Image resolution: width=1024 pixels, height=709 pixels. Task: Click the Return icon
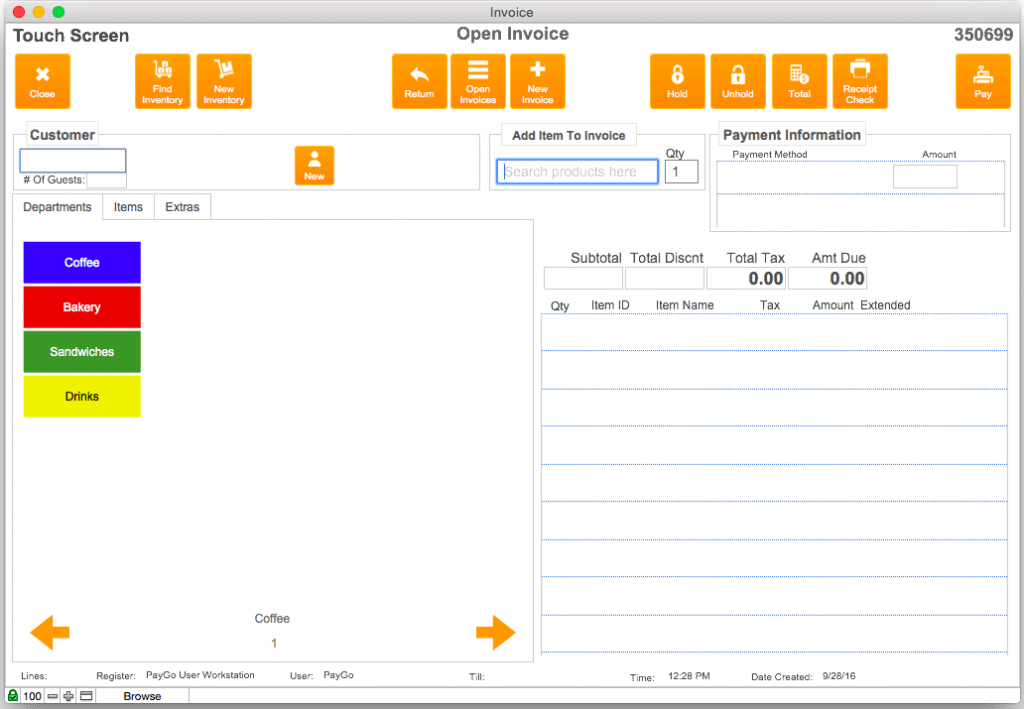[419, 81]
